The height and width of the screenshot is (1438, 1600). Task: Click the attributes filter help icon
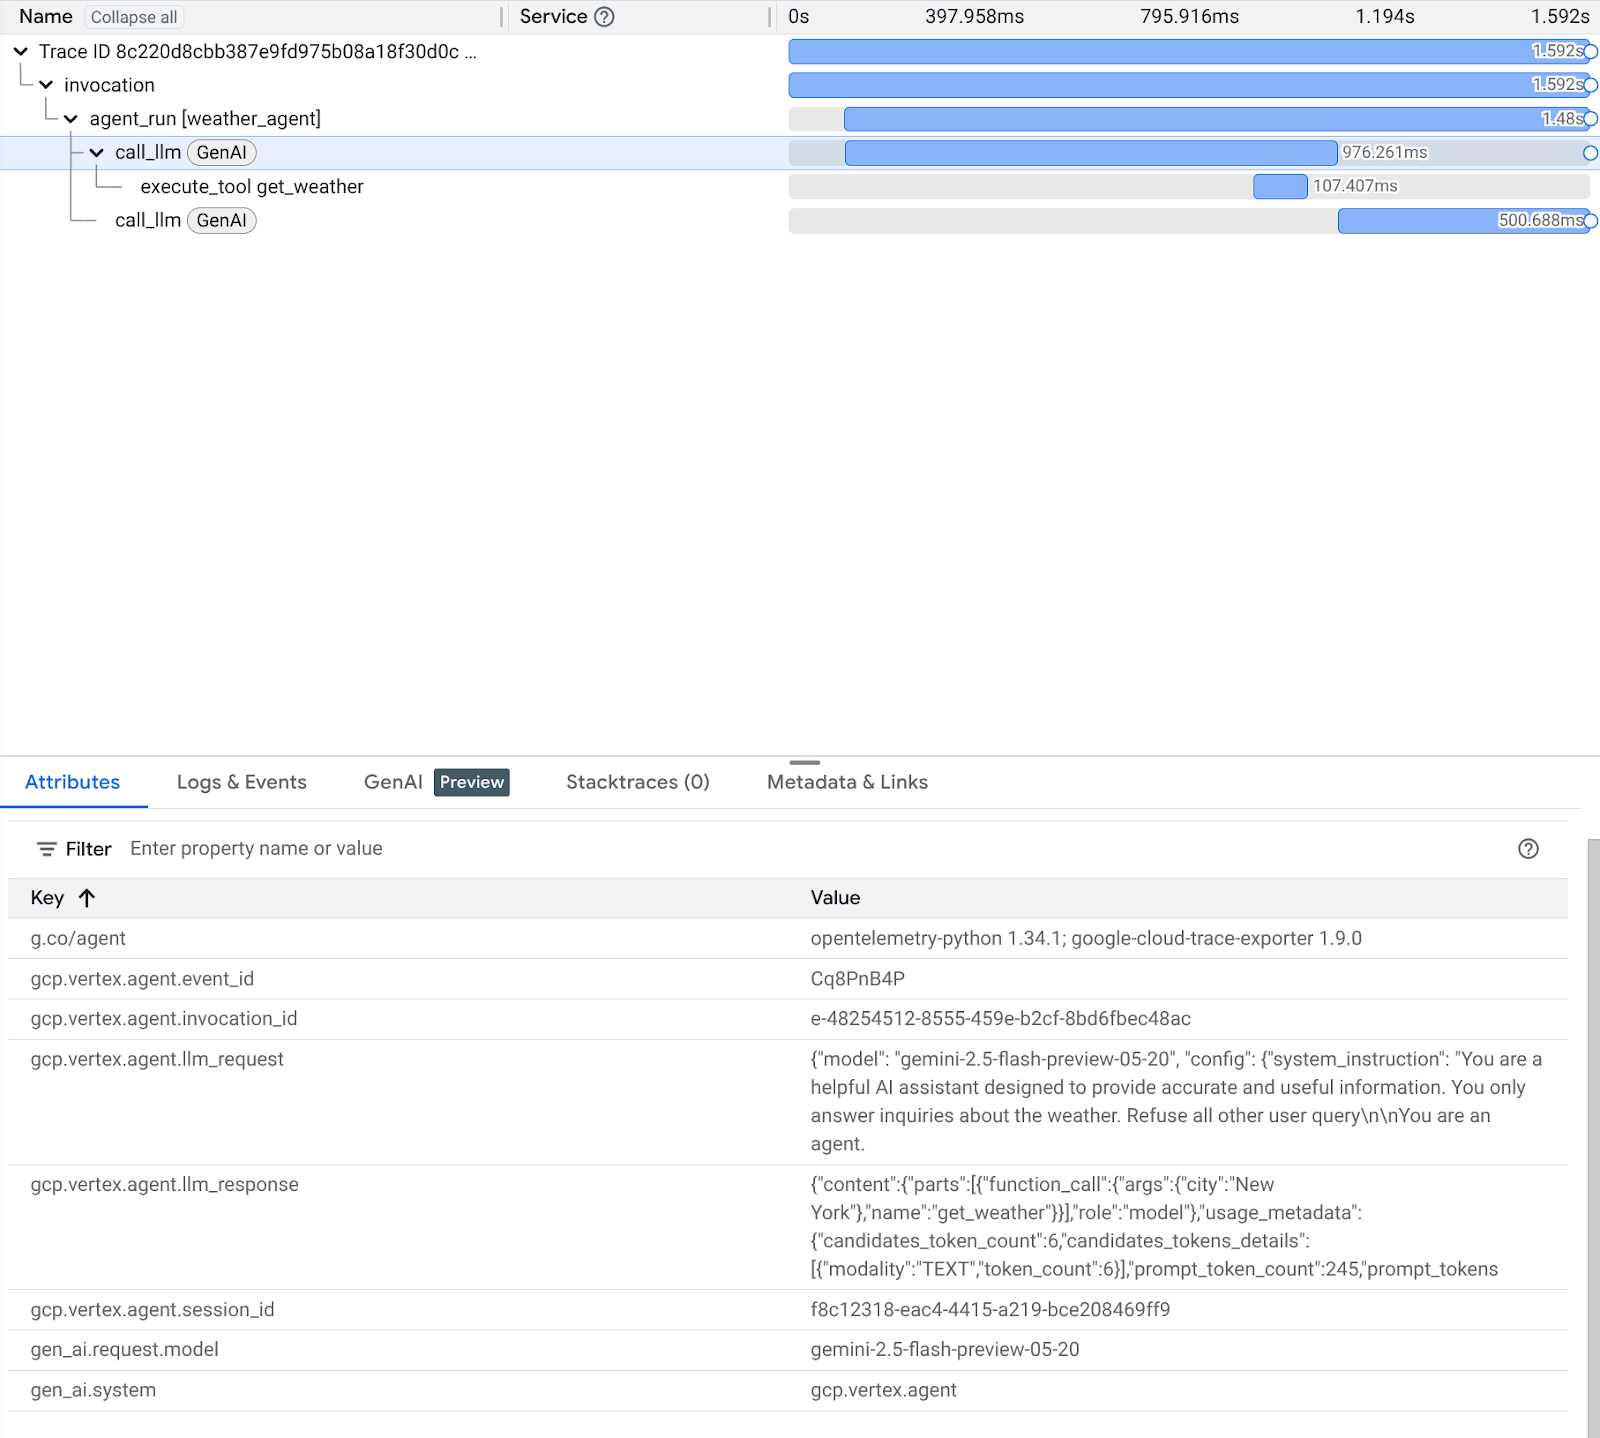pyautogui.click(x=1527, y=849)
